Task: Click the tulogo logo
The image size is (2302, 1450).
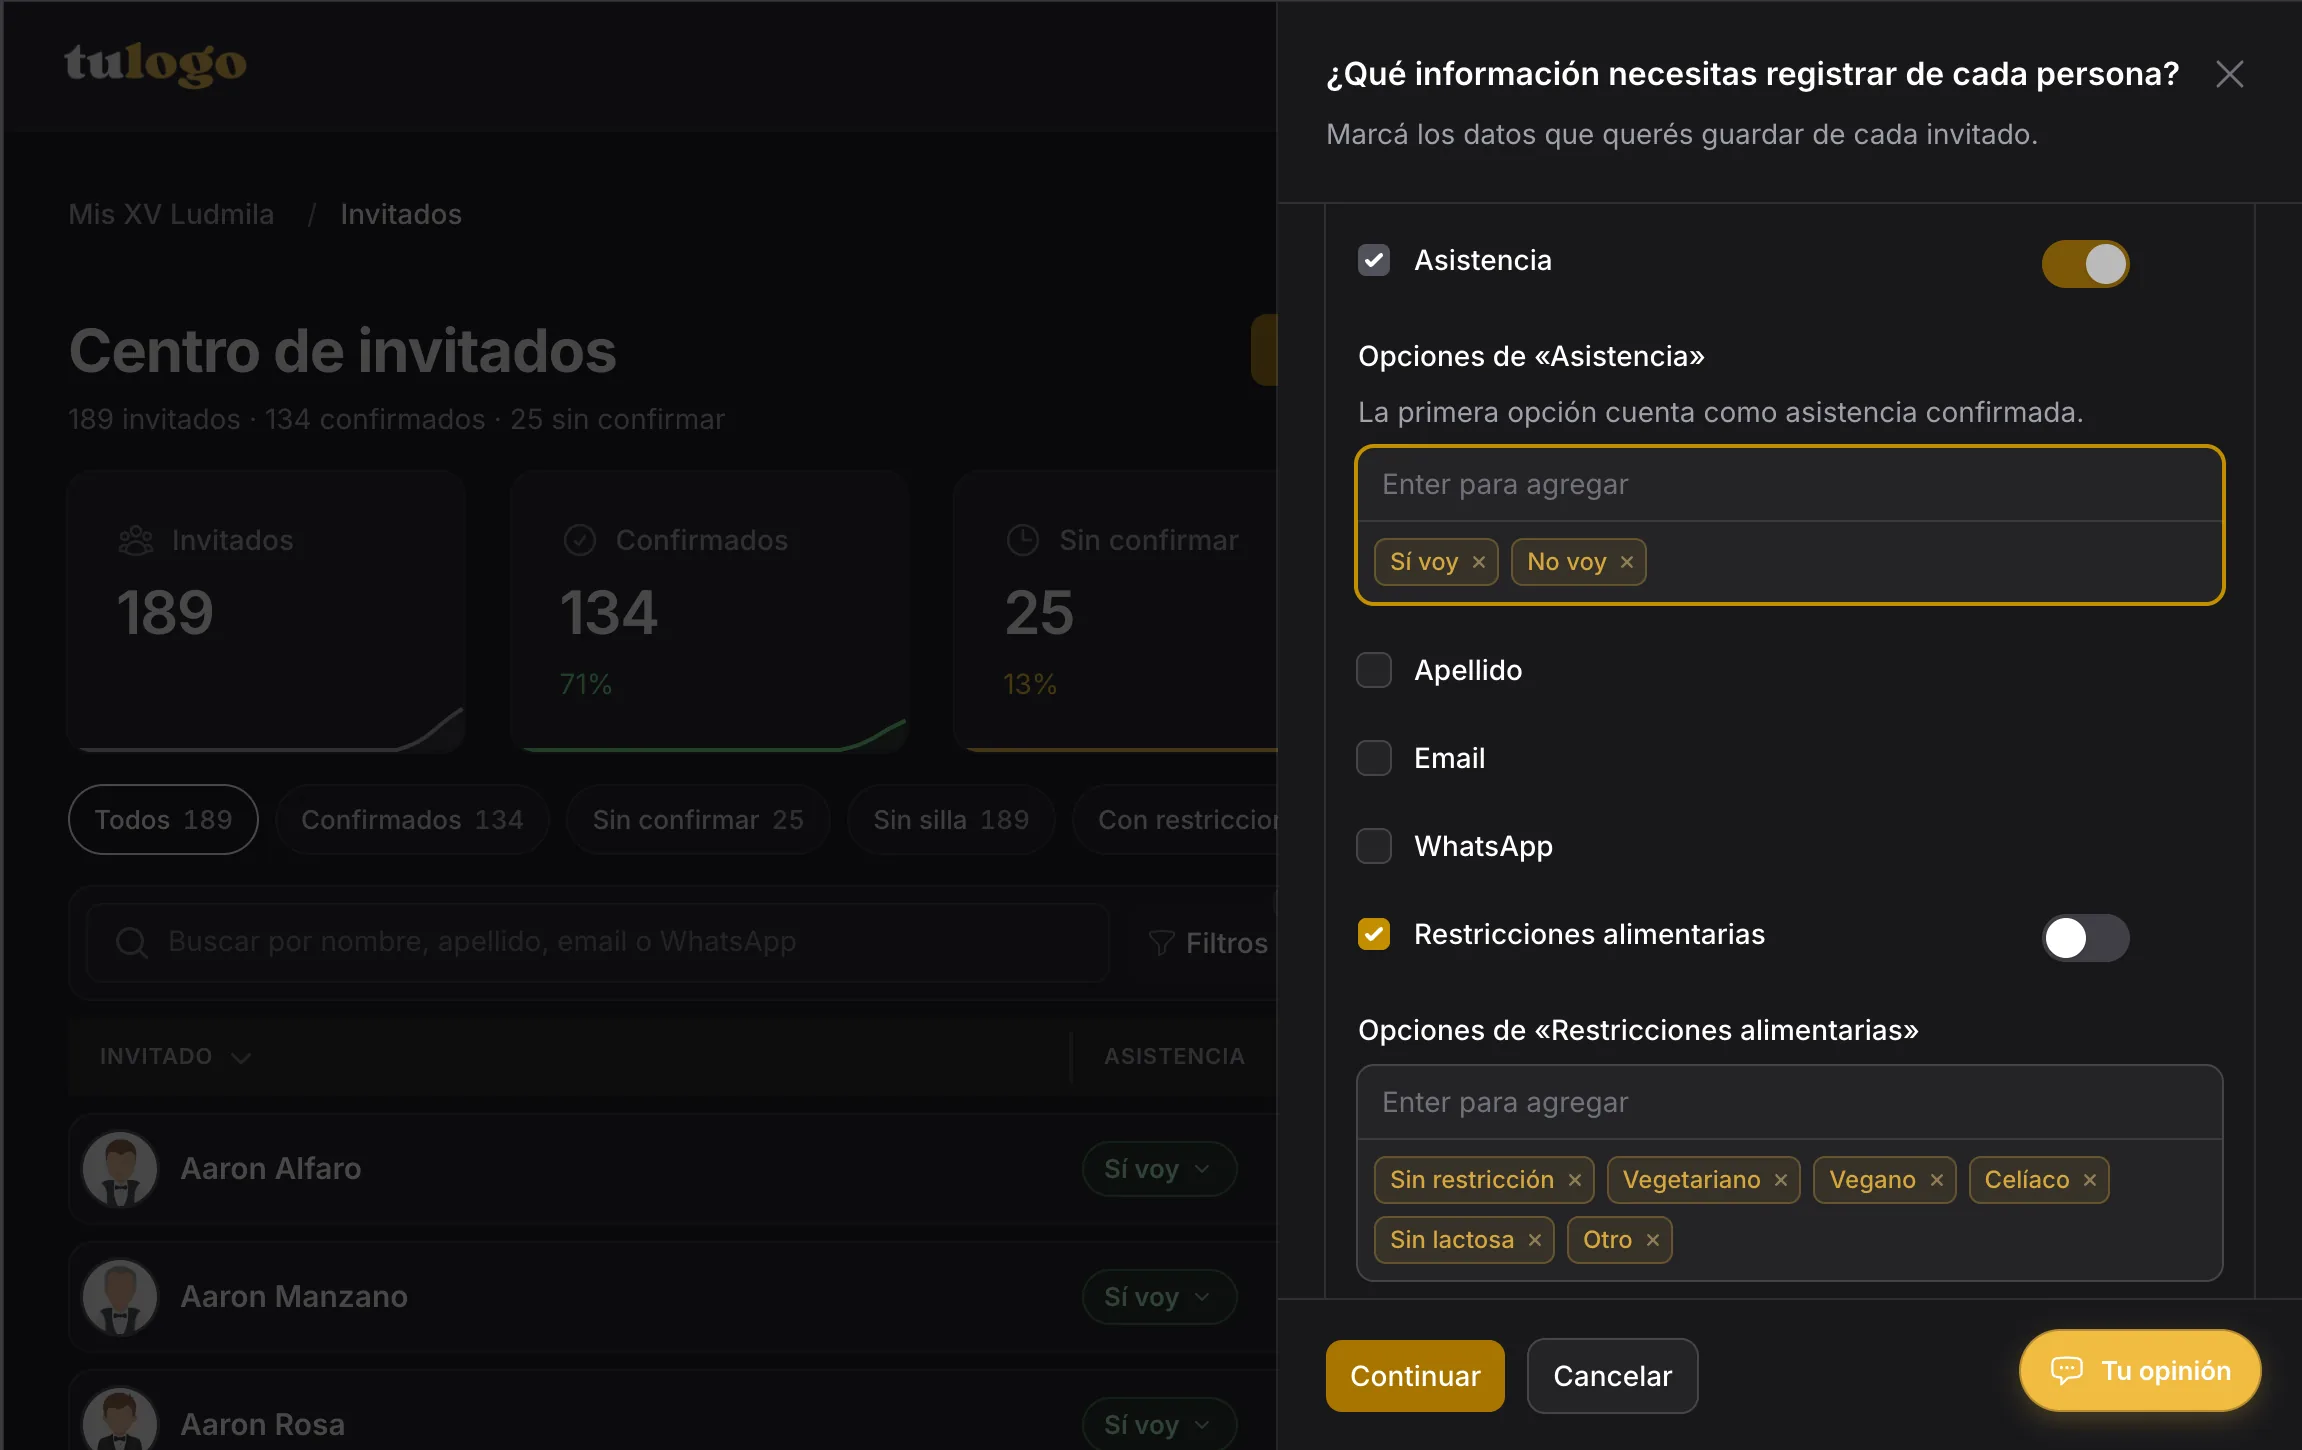Action: (155, 65)
